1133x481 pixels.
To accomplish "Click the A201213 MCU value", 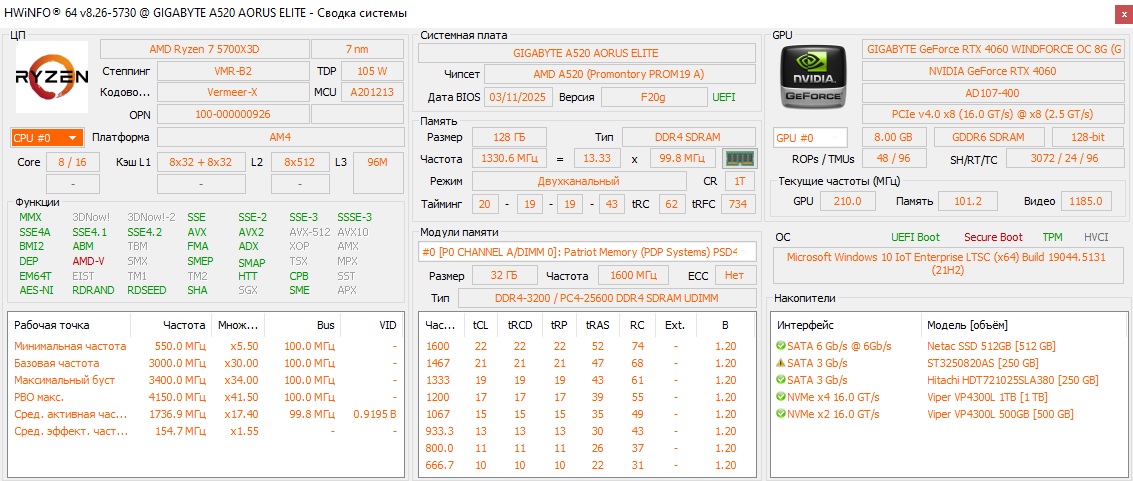I will tap(372, 92).
